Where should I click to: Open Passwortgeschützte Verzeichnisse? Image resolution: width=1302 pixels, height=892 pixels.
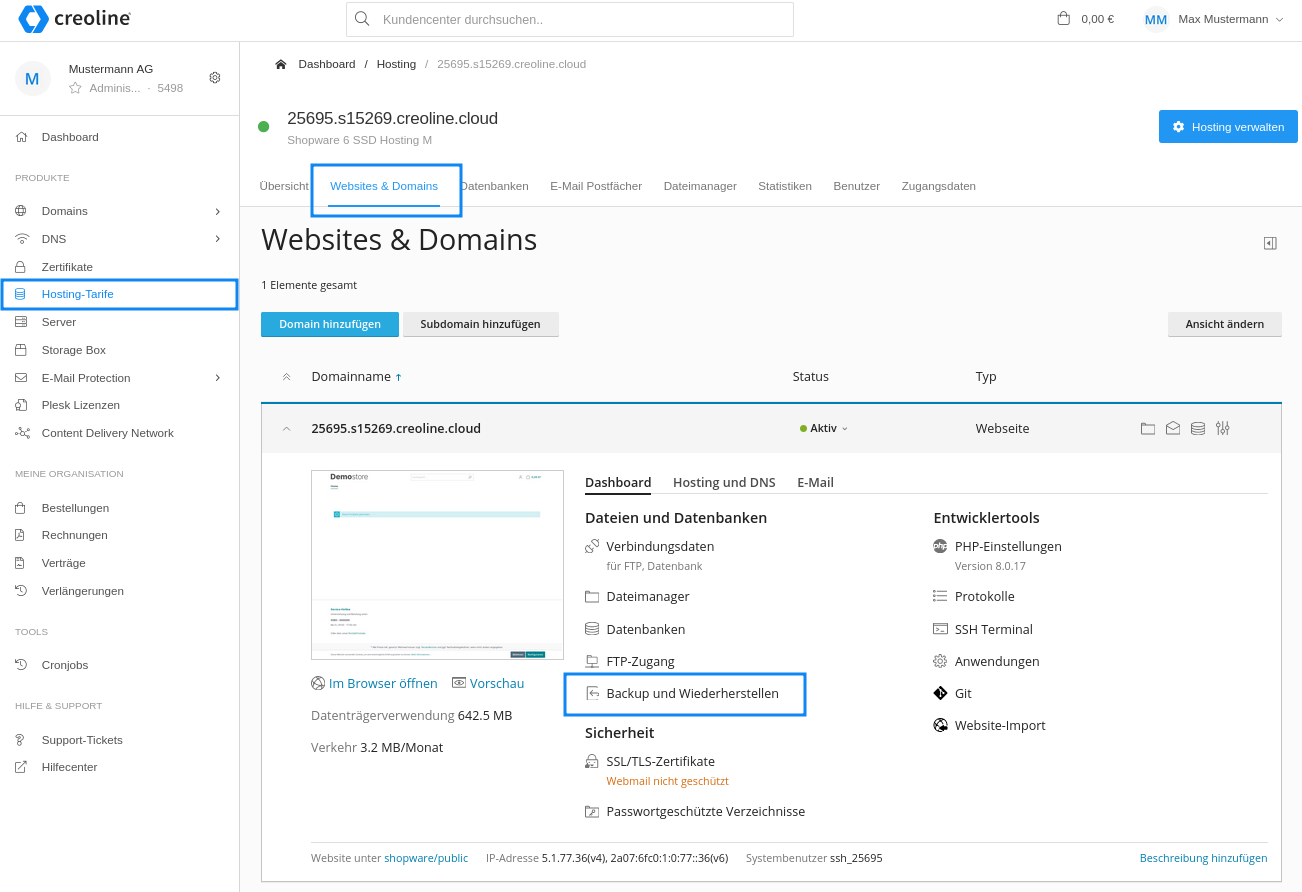pos(705,811)
